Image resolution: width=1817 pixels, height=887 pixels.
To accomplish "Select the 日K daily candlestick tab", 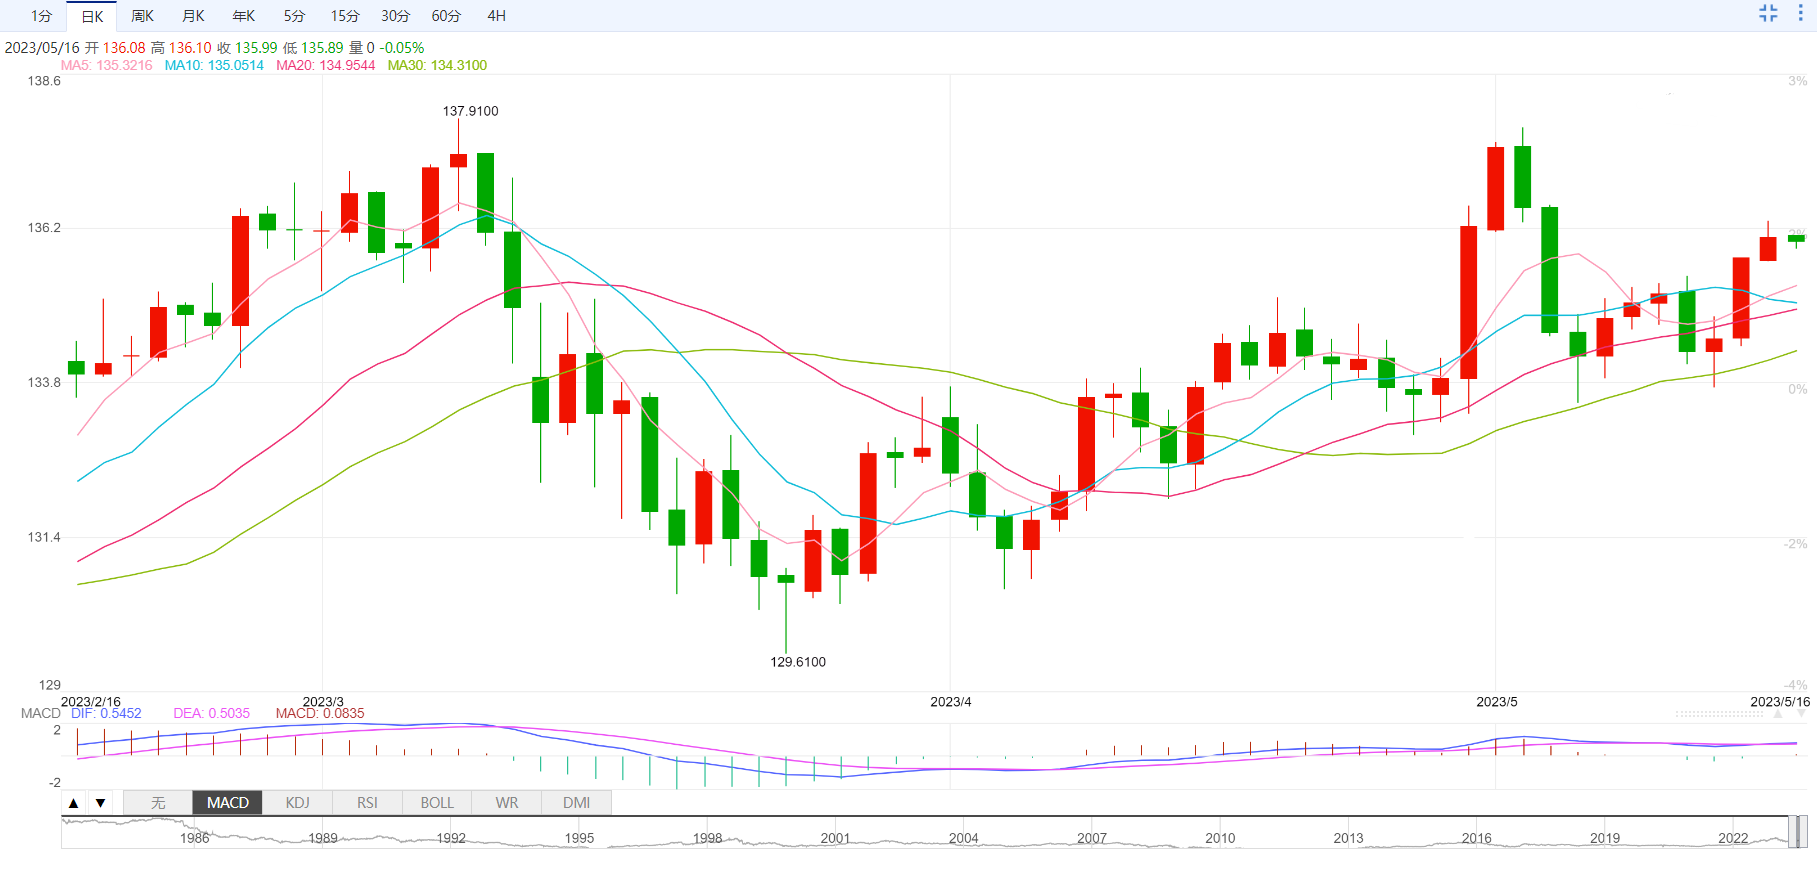I will tap(92, 16).
